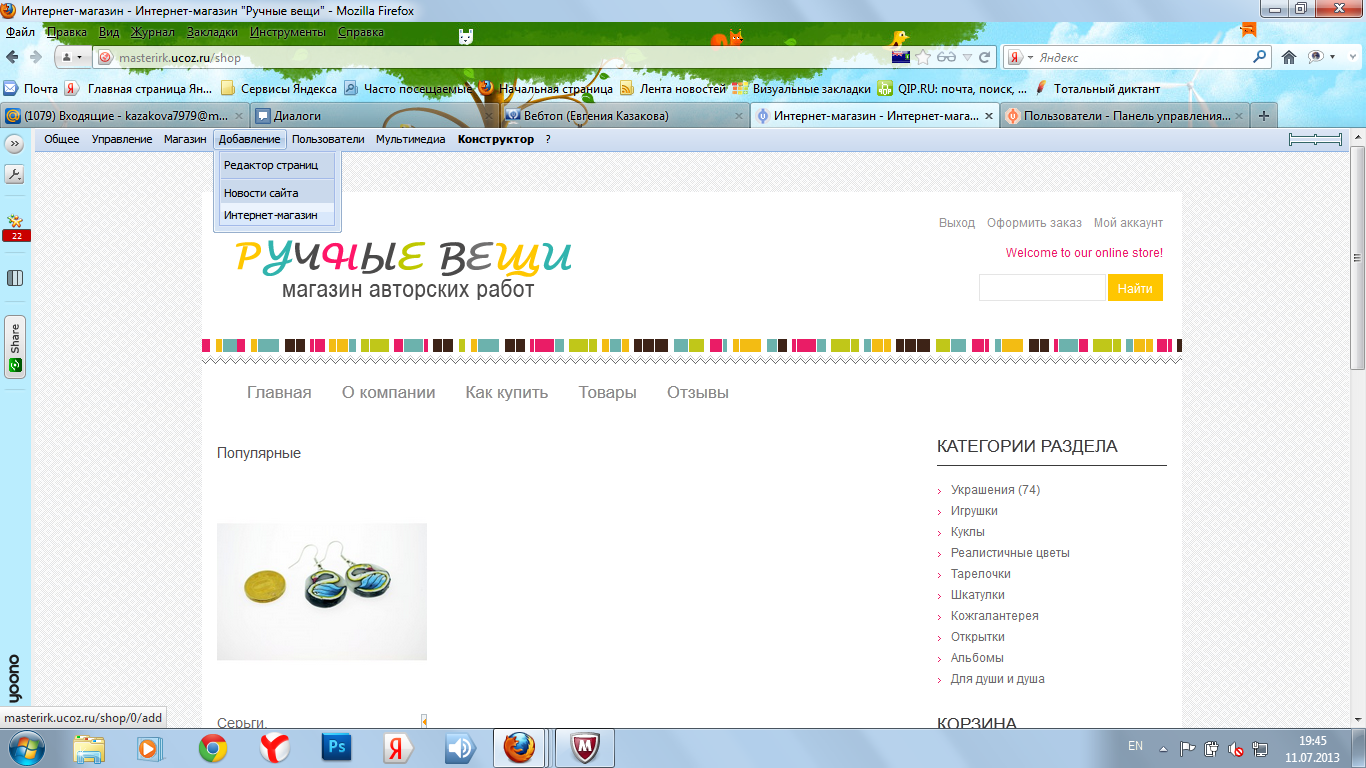
Task: Open the Управление admin menu
Action: (122, 139)
